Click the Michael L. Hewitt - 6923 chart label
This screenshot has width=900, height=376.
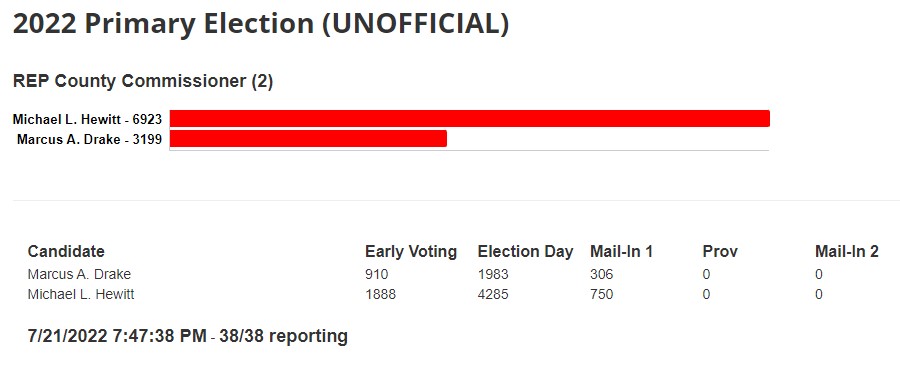point(87,119)
